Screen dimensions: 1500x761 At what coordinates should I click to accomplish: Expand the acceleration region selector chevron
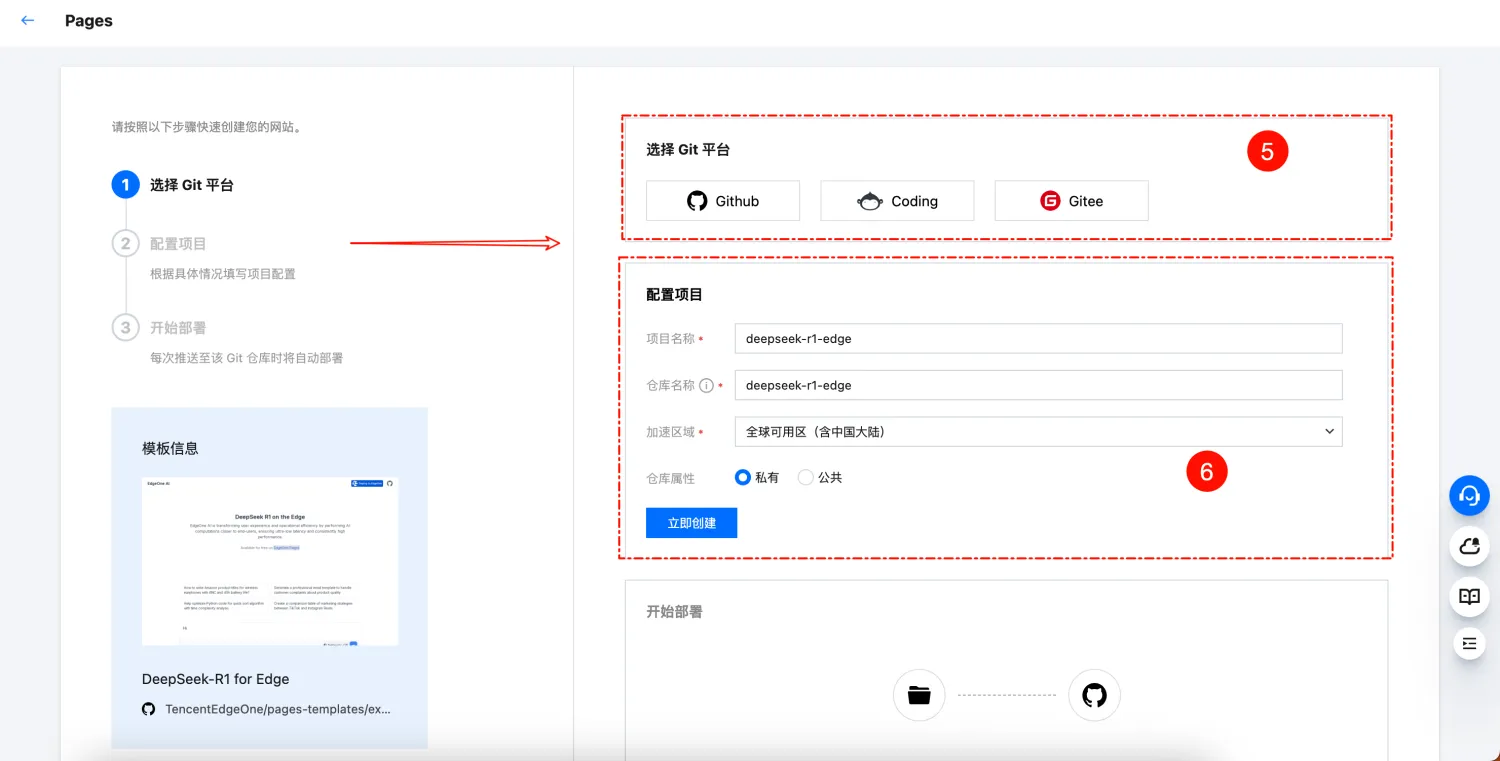1330,431
